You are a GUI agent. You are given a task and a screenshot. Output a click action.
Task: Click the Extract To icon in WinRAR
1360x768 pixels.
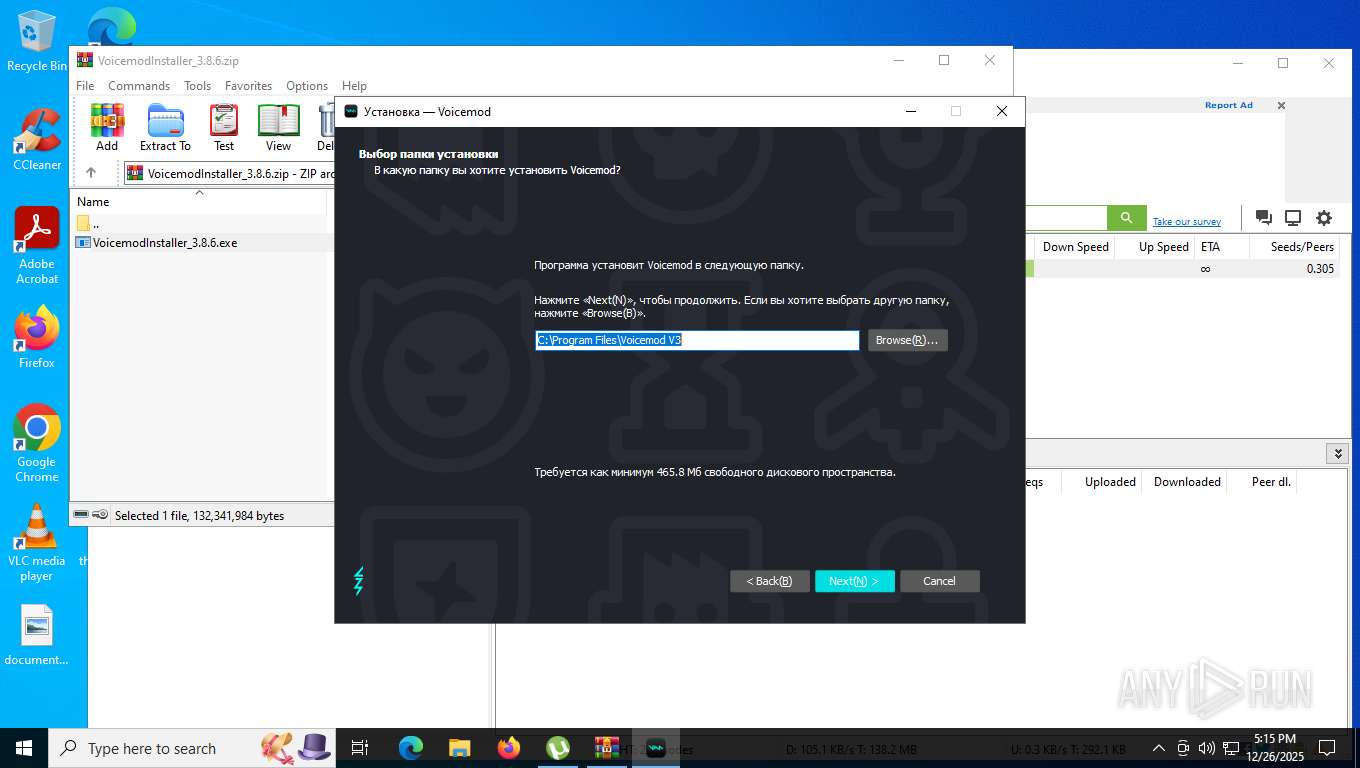pyautogui.click(x=165, y=128)
